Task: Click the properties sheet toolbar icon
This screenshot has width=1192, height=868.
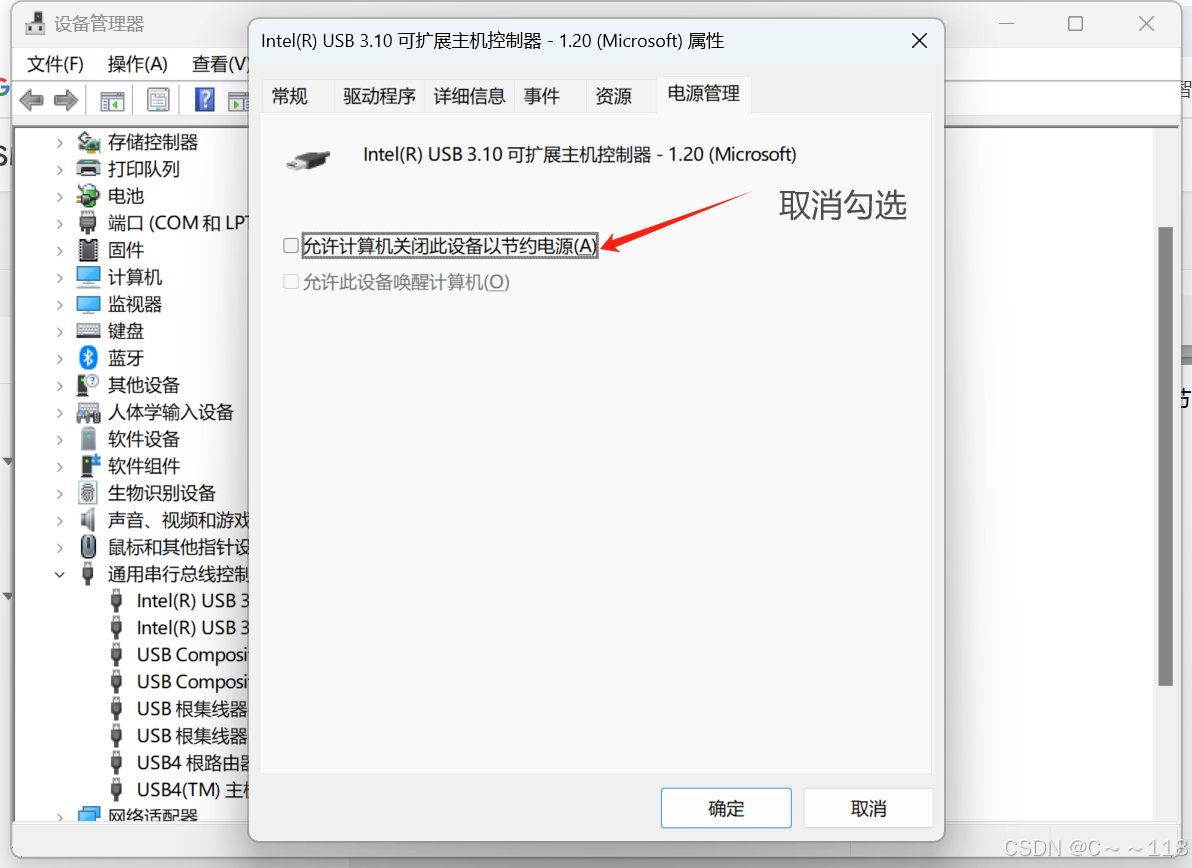Action: [158, 100]
